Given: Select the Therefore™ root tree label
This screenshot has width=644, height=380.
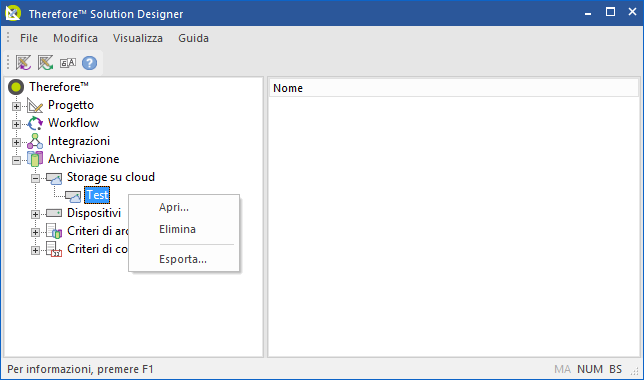Looking at the screenshot, I should [x=59, y=87].
